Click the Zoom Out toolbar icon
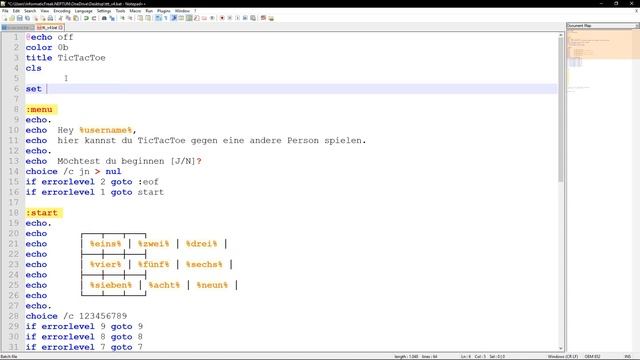 (130, 18)
